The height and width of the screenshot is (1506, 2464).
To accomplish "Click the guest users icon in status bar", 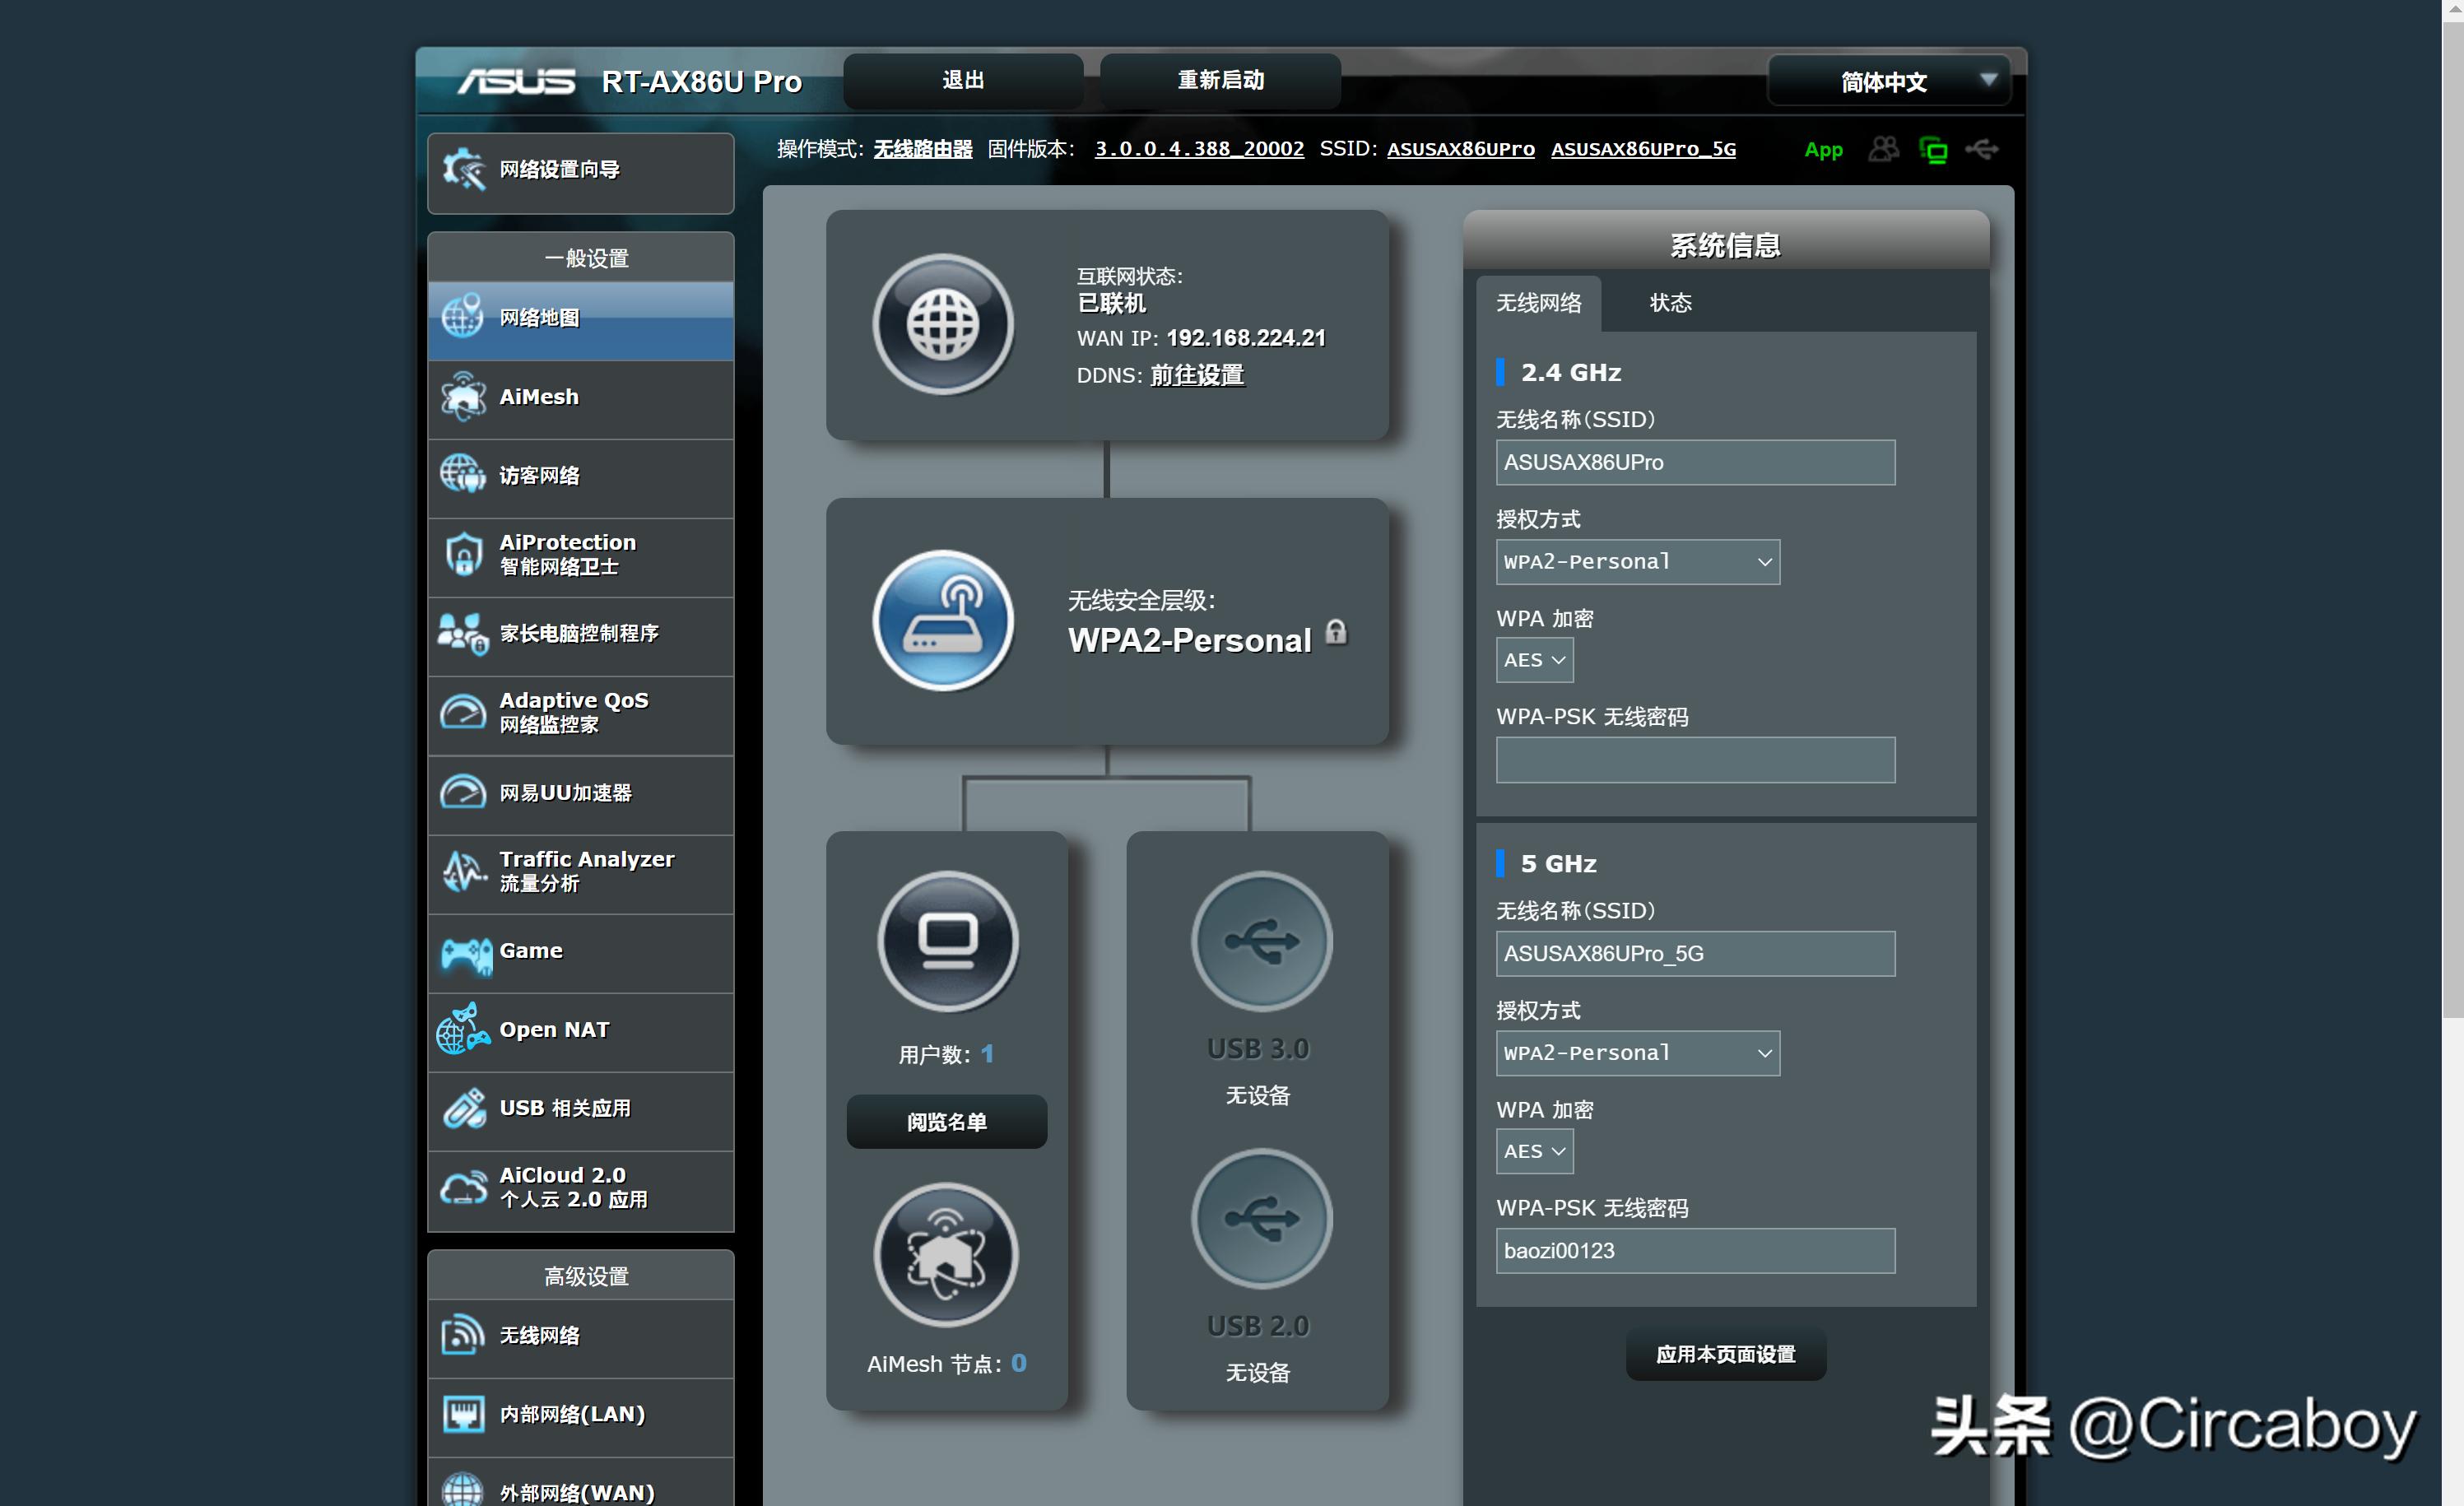I will pos(1883,150).
